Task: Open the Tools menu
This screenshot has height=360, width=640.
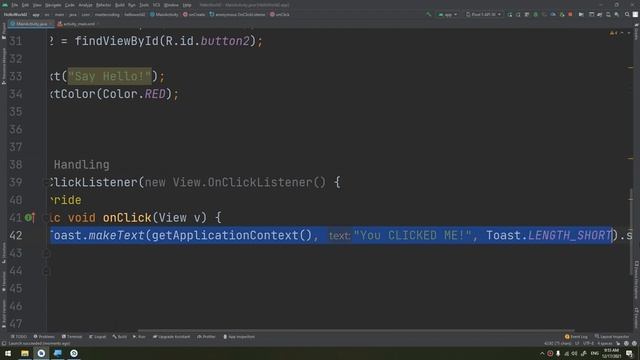Action: [144, 5]
